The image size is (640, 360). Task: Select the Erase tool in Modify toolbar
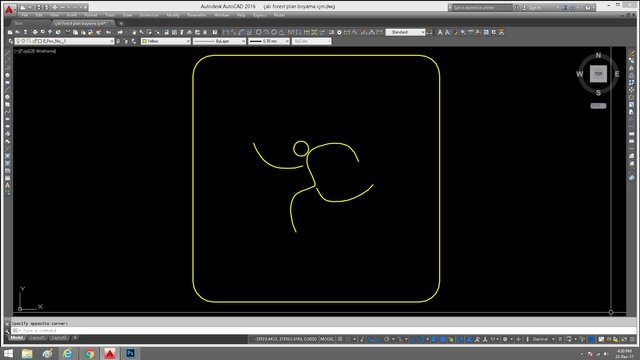pos(631,53)
